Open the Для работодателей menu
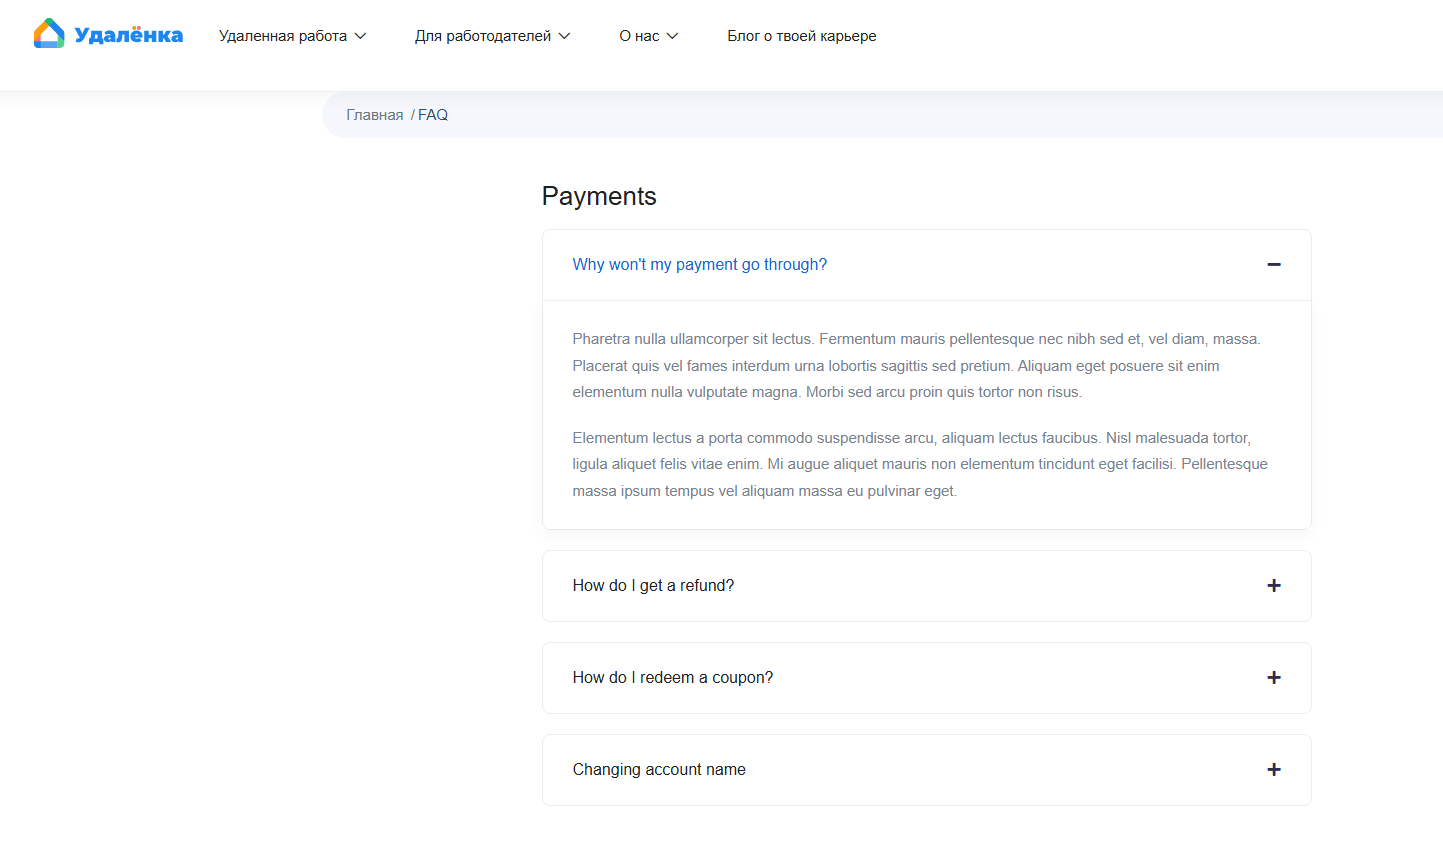Image resolution: width=1443 pixels, height=841 pixels. [483, 36]
